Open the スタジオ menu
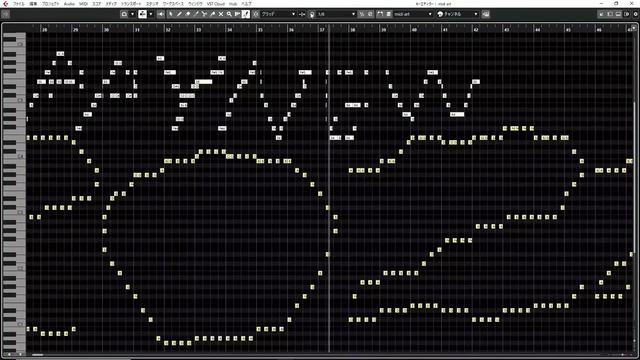 coord(152,4)
